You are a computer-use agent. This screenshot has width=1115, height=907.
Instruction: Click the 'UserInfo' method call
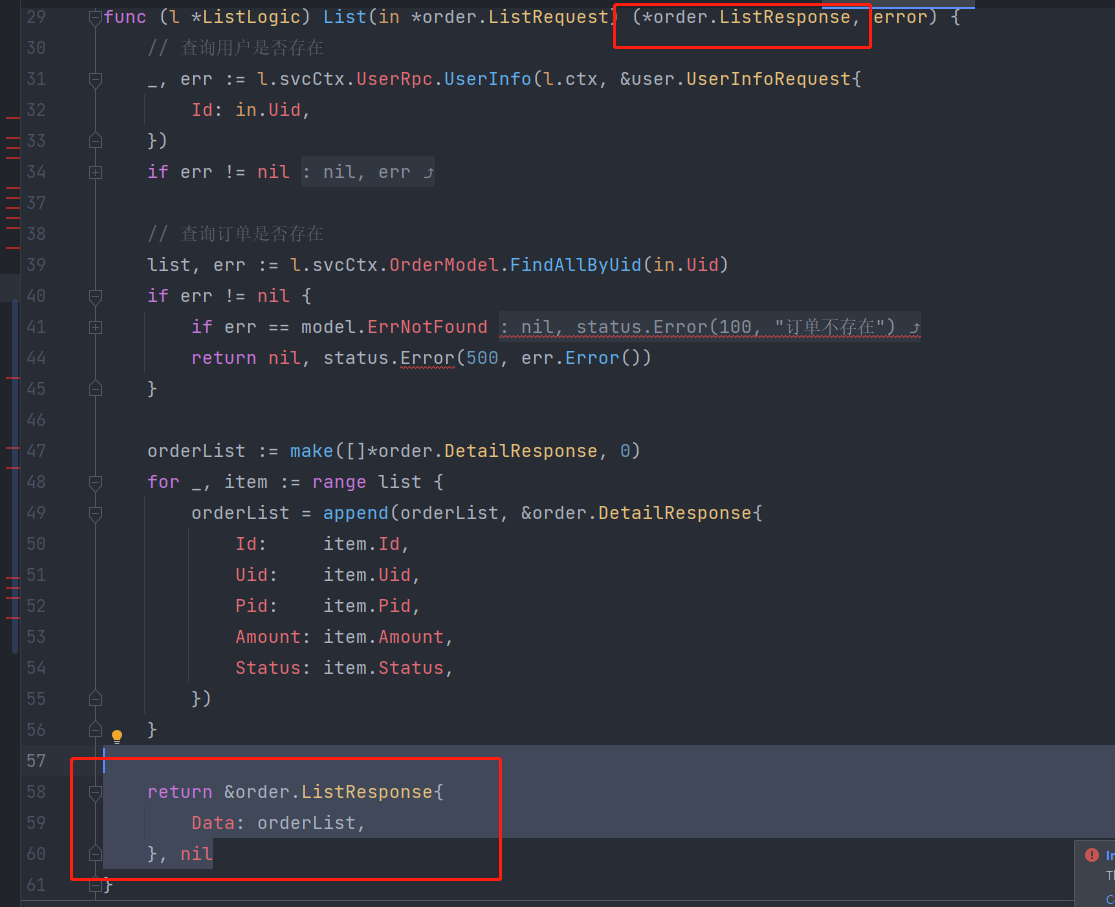(488, 79)
